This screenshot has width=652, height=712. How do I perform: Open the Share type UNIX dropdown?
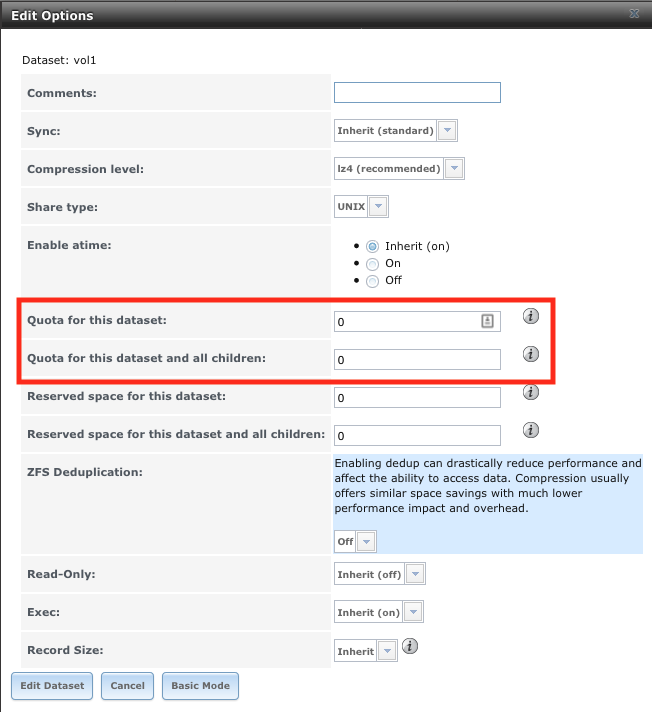361,207
